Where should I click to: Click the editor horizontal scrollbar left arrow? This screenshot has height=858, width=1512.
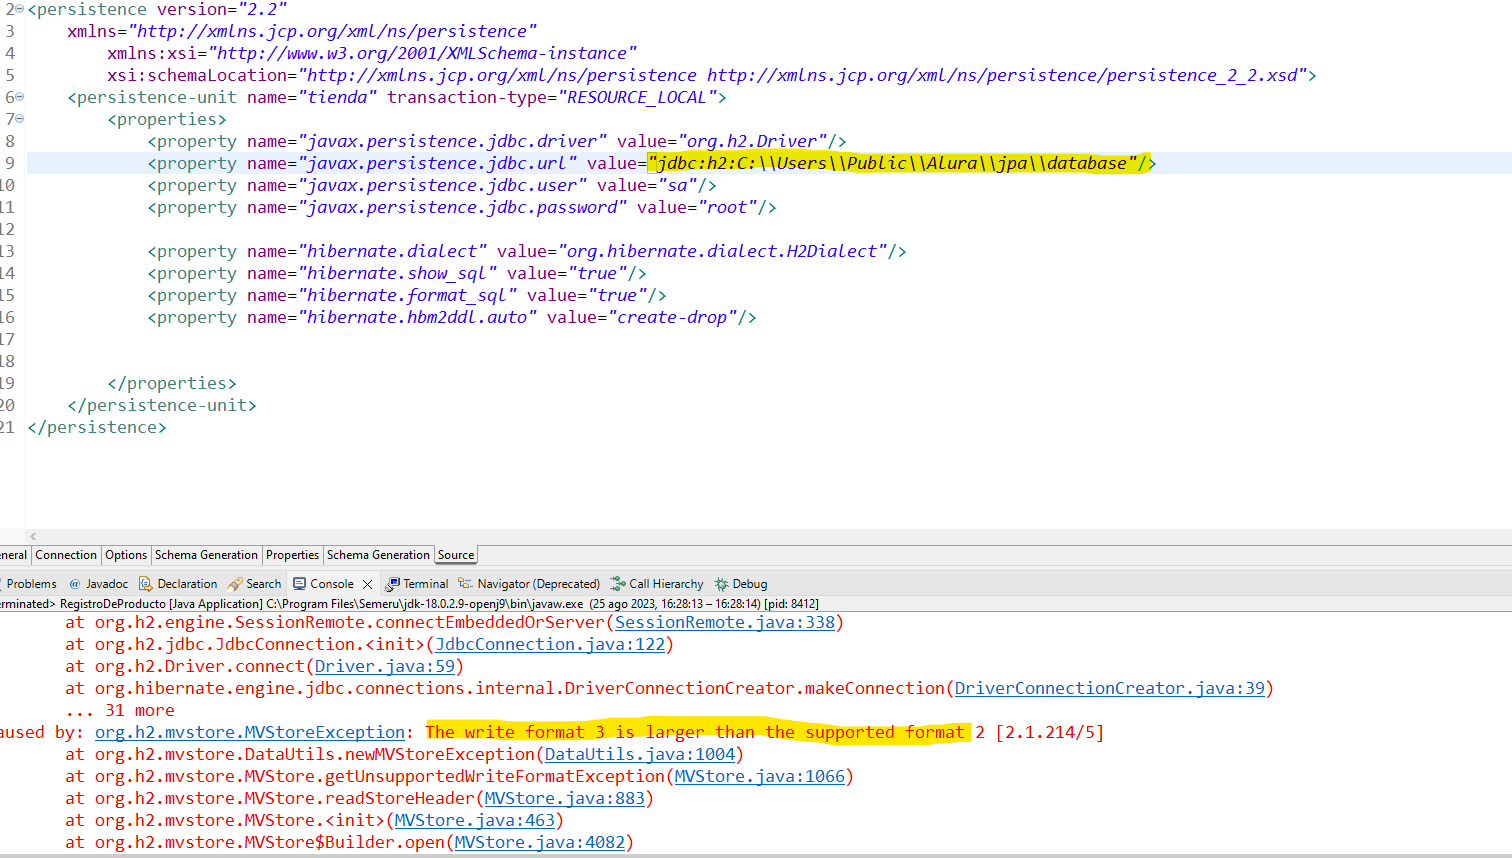(x=33, y=536)
